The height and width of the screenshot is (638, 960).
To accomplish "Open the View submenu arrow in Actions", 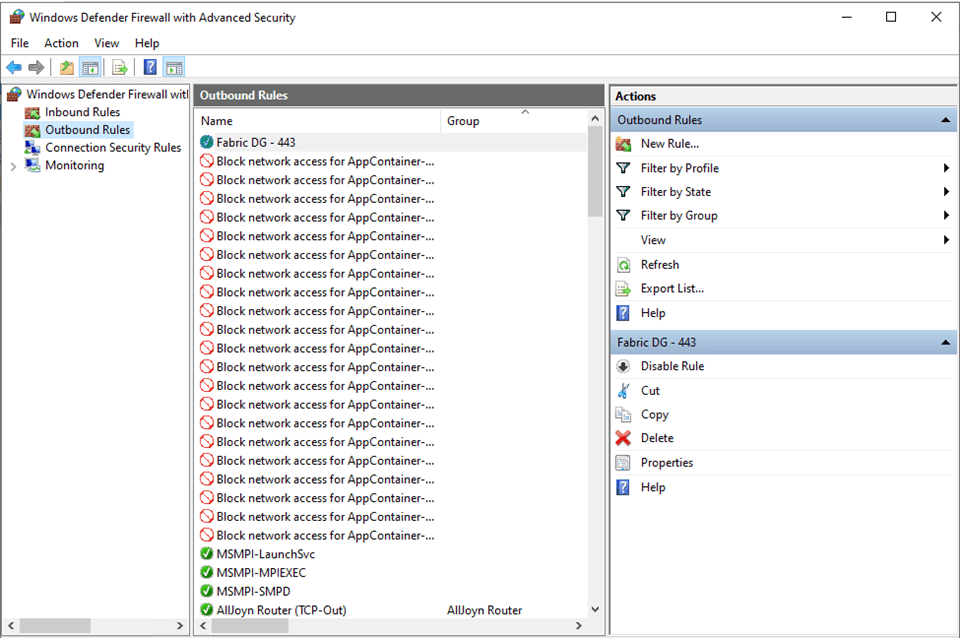I will pyautogui.click(x=946, y=240).
